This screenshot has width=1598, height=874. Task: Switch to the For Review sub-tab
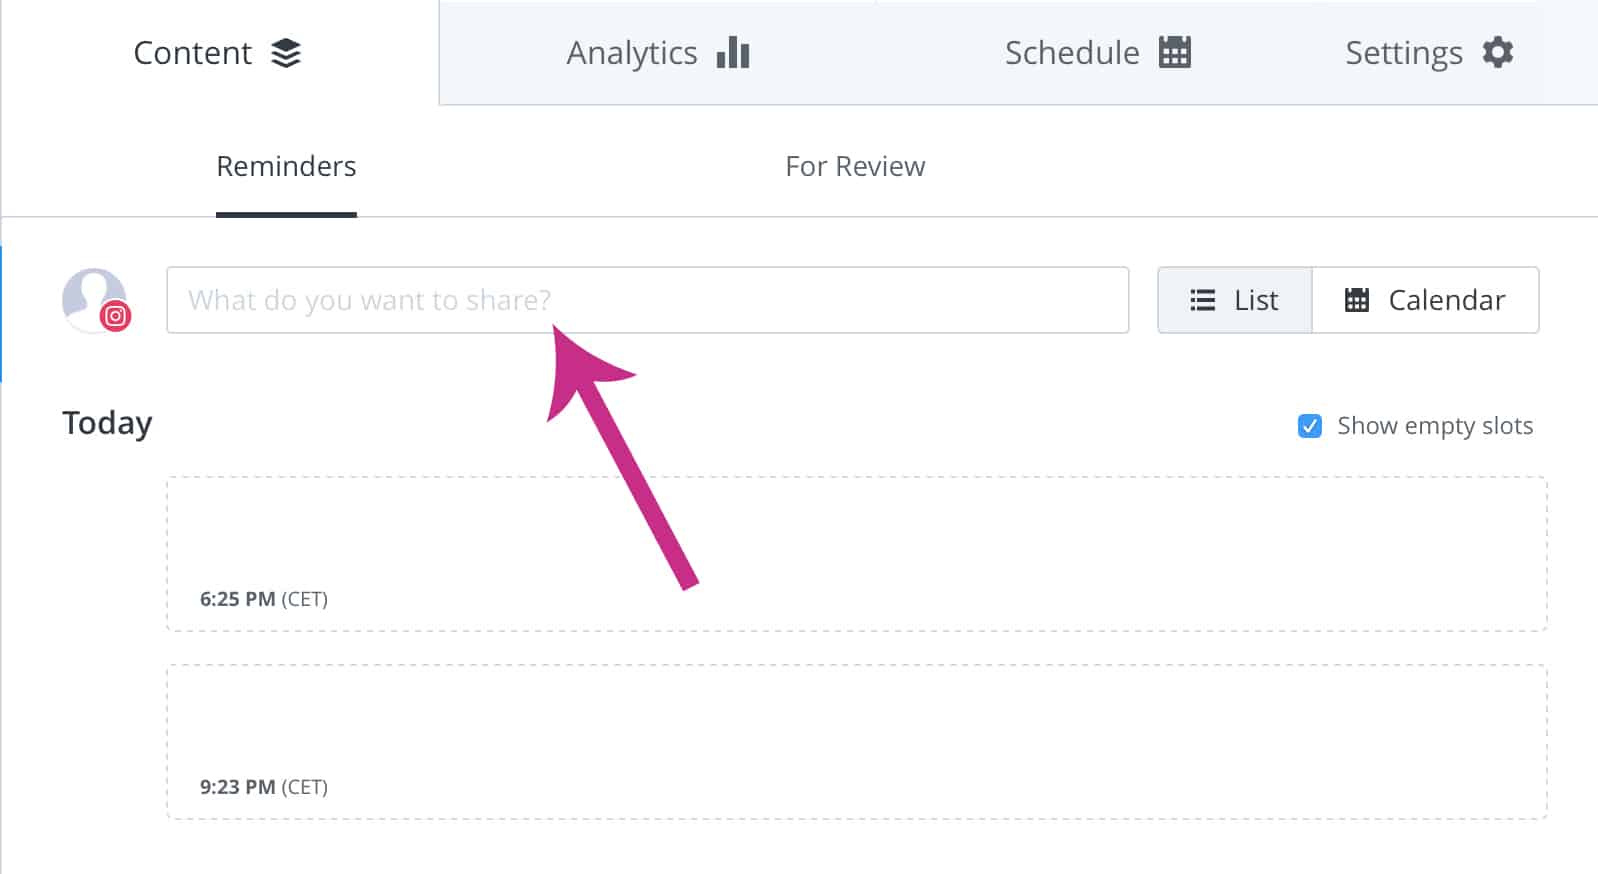coord(855,166)
